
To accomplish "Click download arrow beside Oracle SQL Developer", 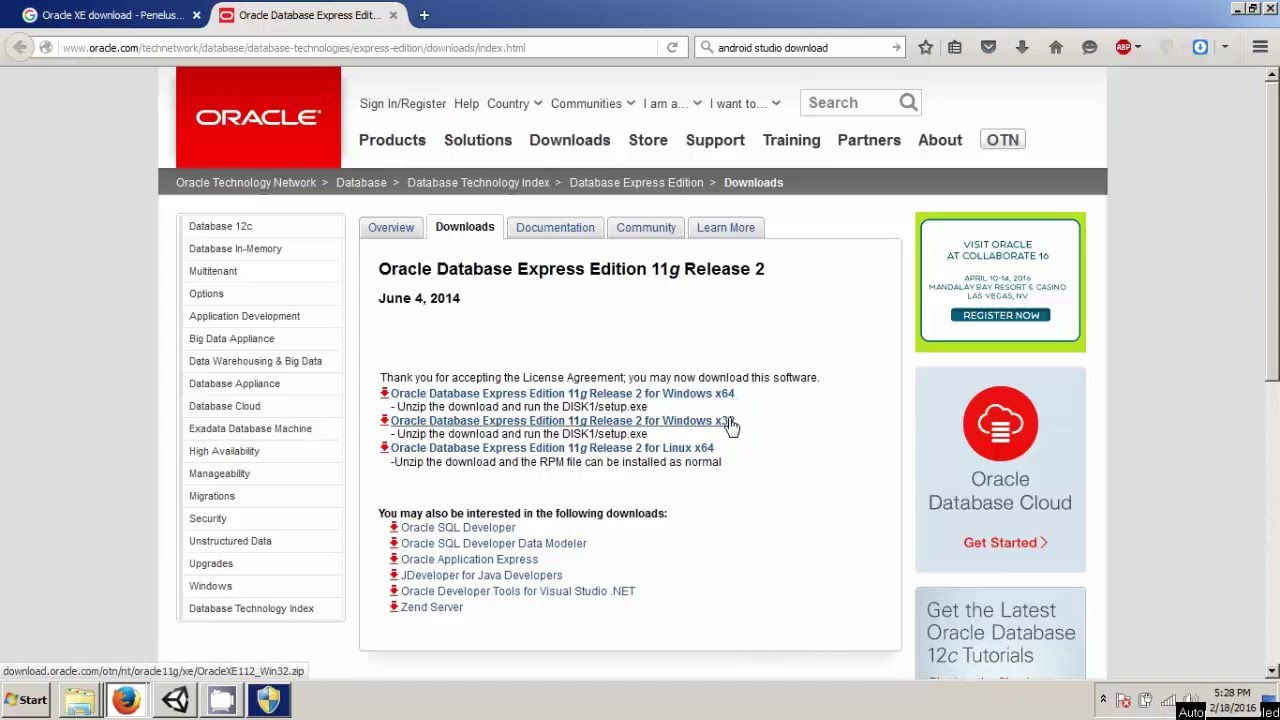I will (394, 527).
